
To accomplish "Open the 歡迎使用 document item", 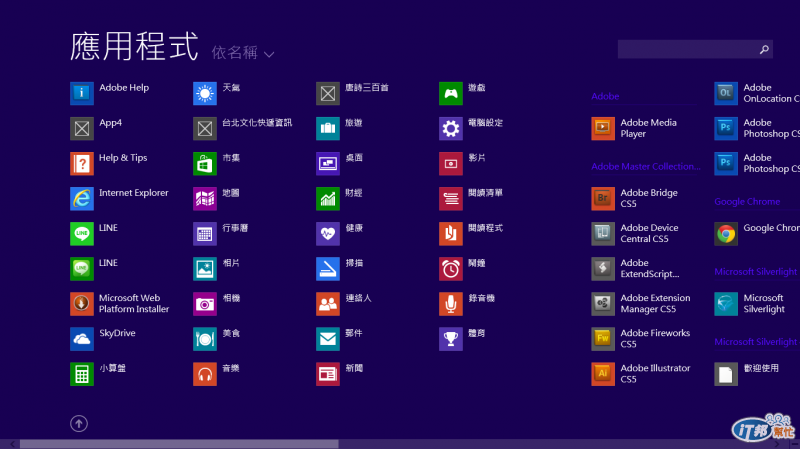I will tap(747, 374).
